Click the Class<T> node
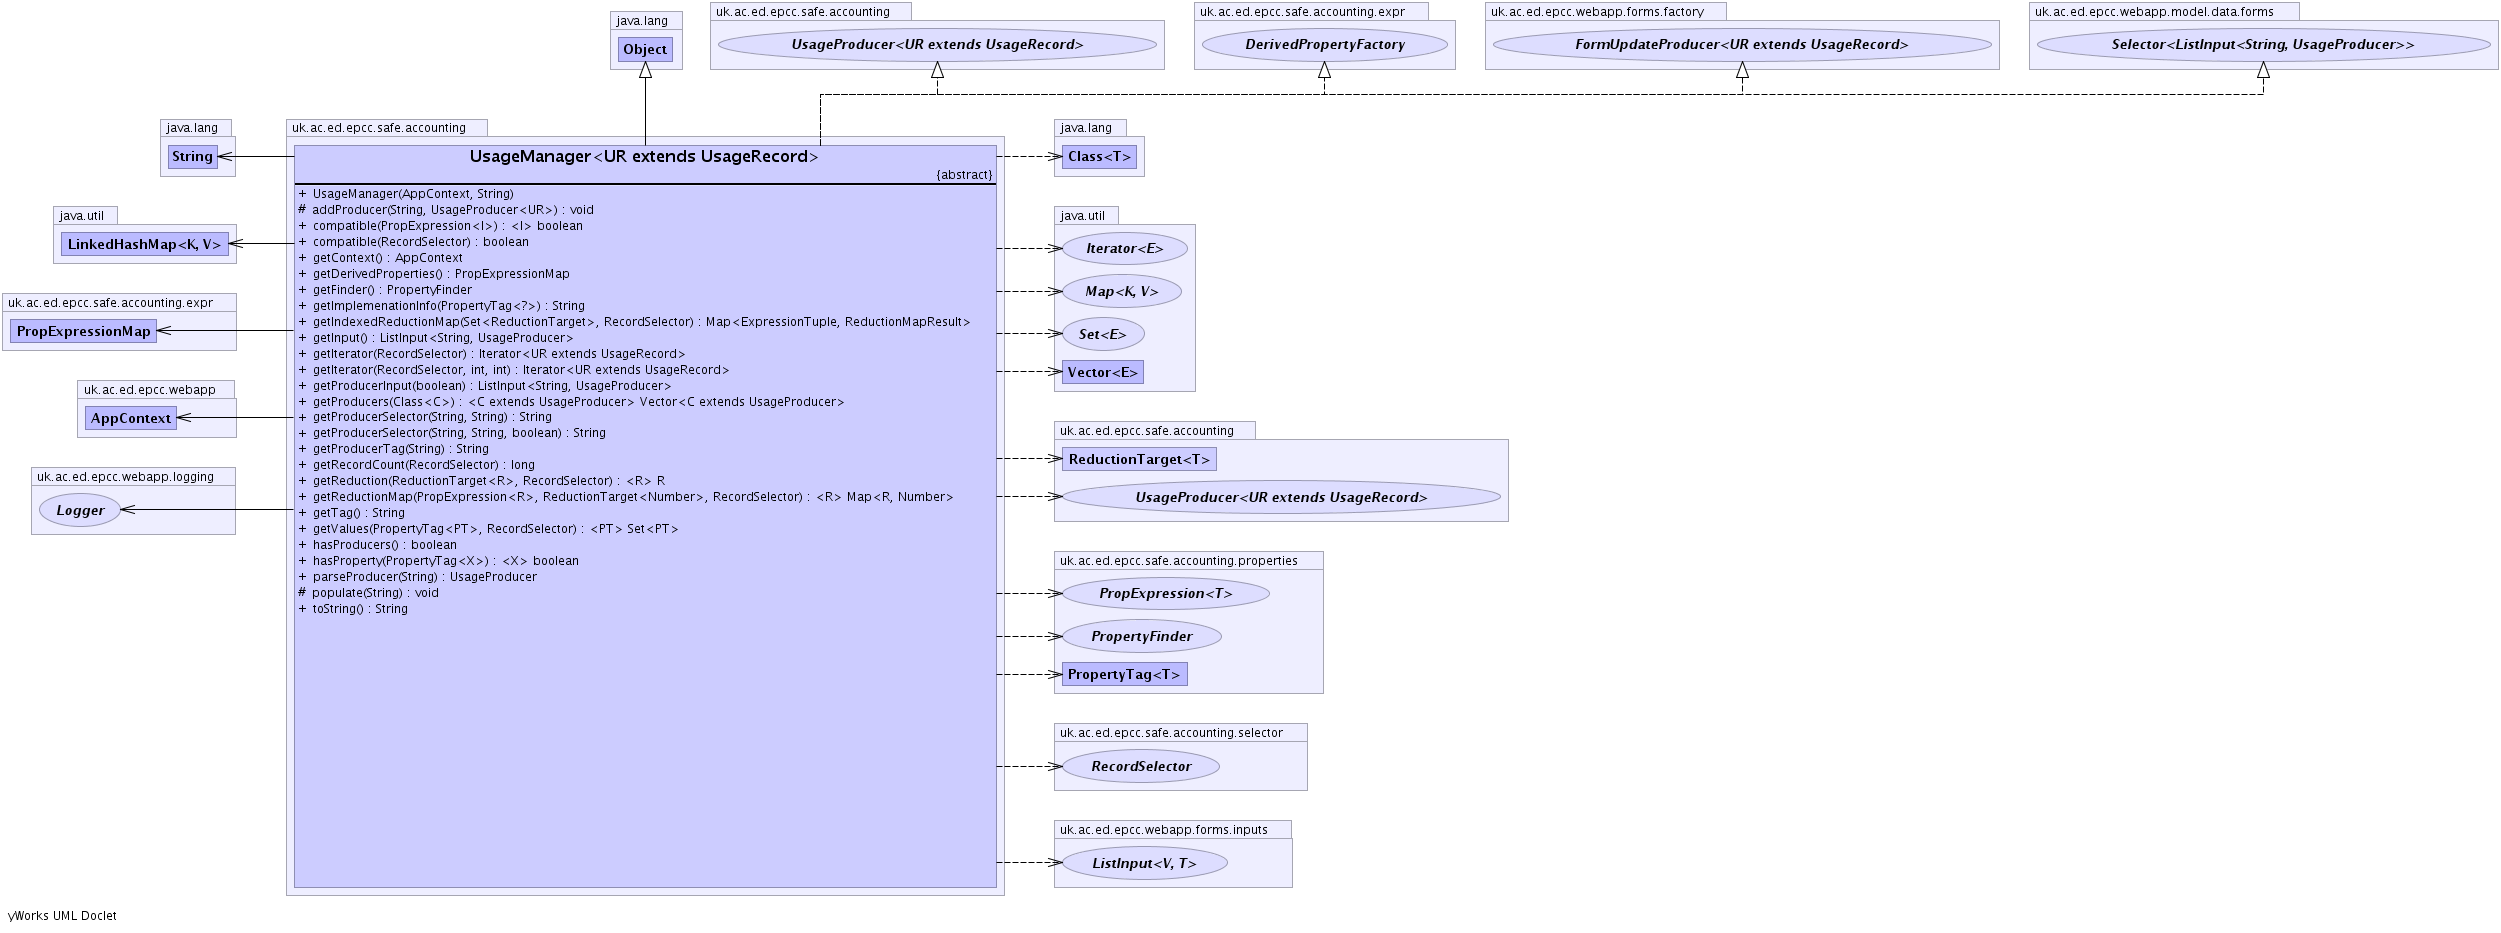2501x933 pixels. click(1099, 157)
